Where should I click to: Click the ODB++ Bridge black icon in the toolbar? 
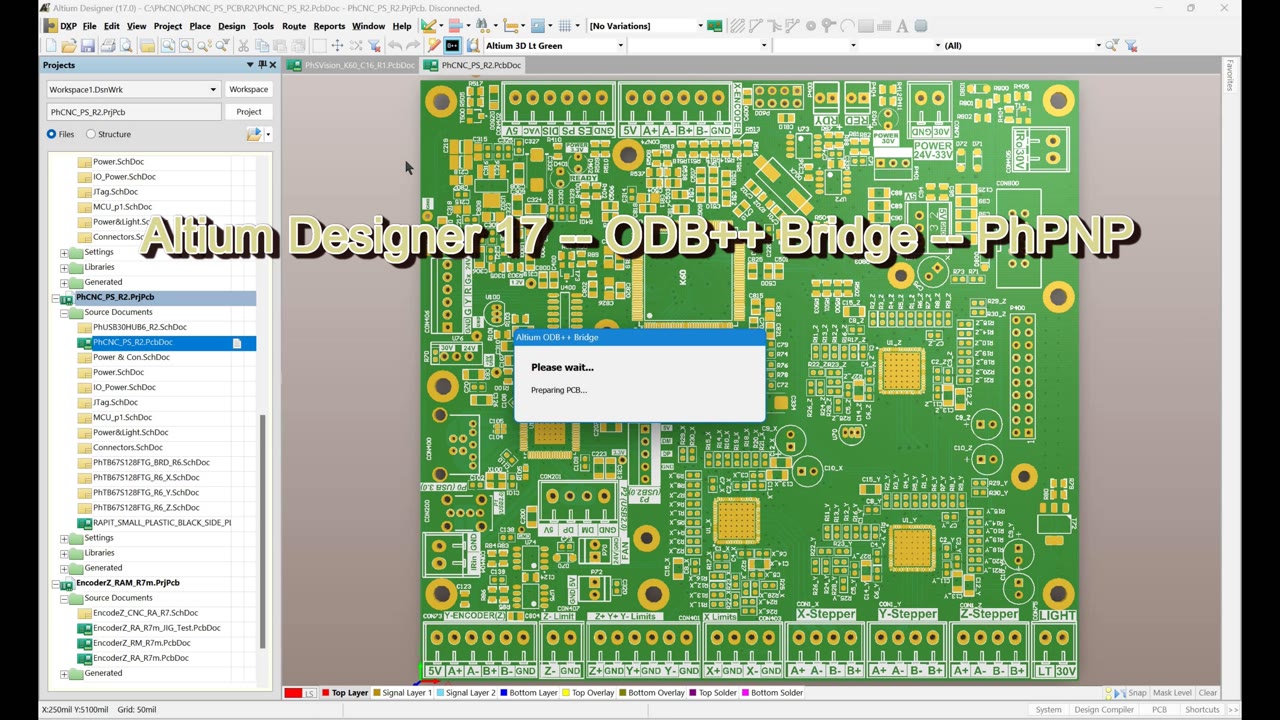(452, 46)
